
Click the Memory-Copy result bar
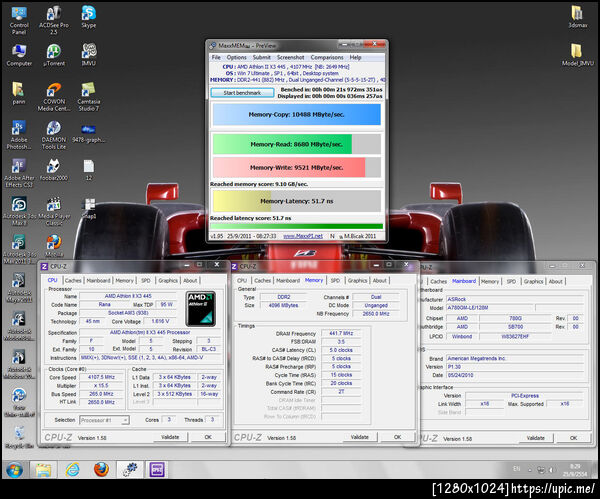coord(297,114)
